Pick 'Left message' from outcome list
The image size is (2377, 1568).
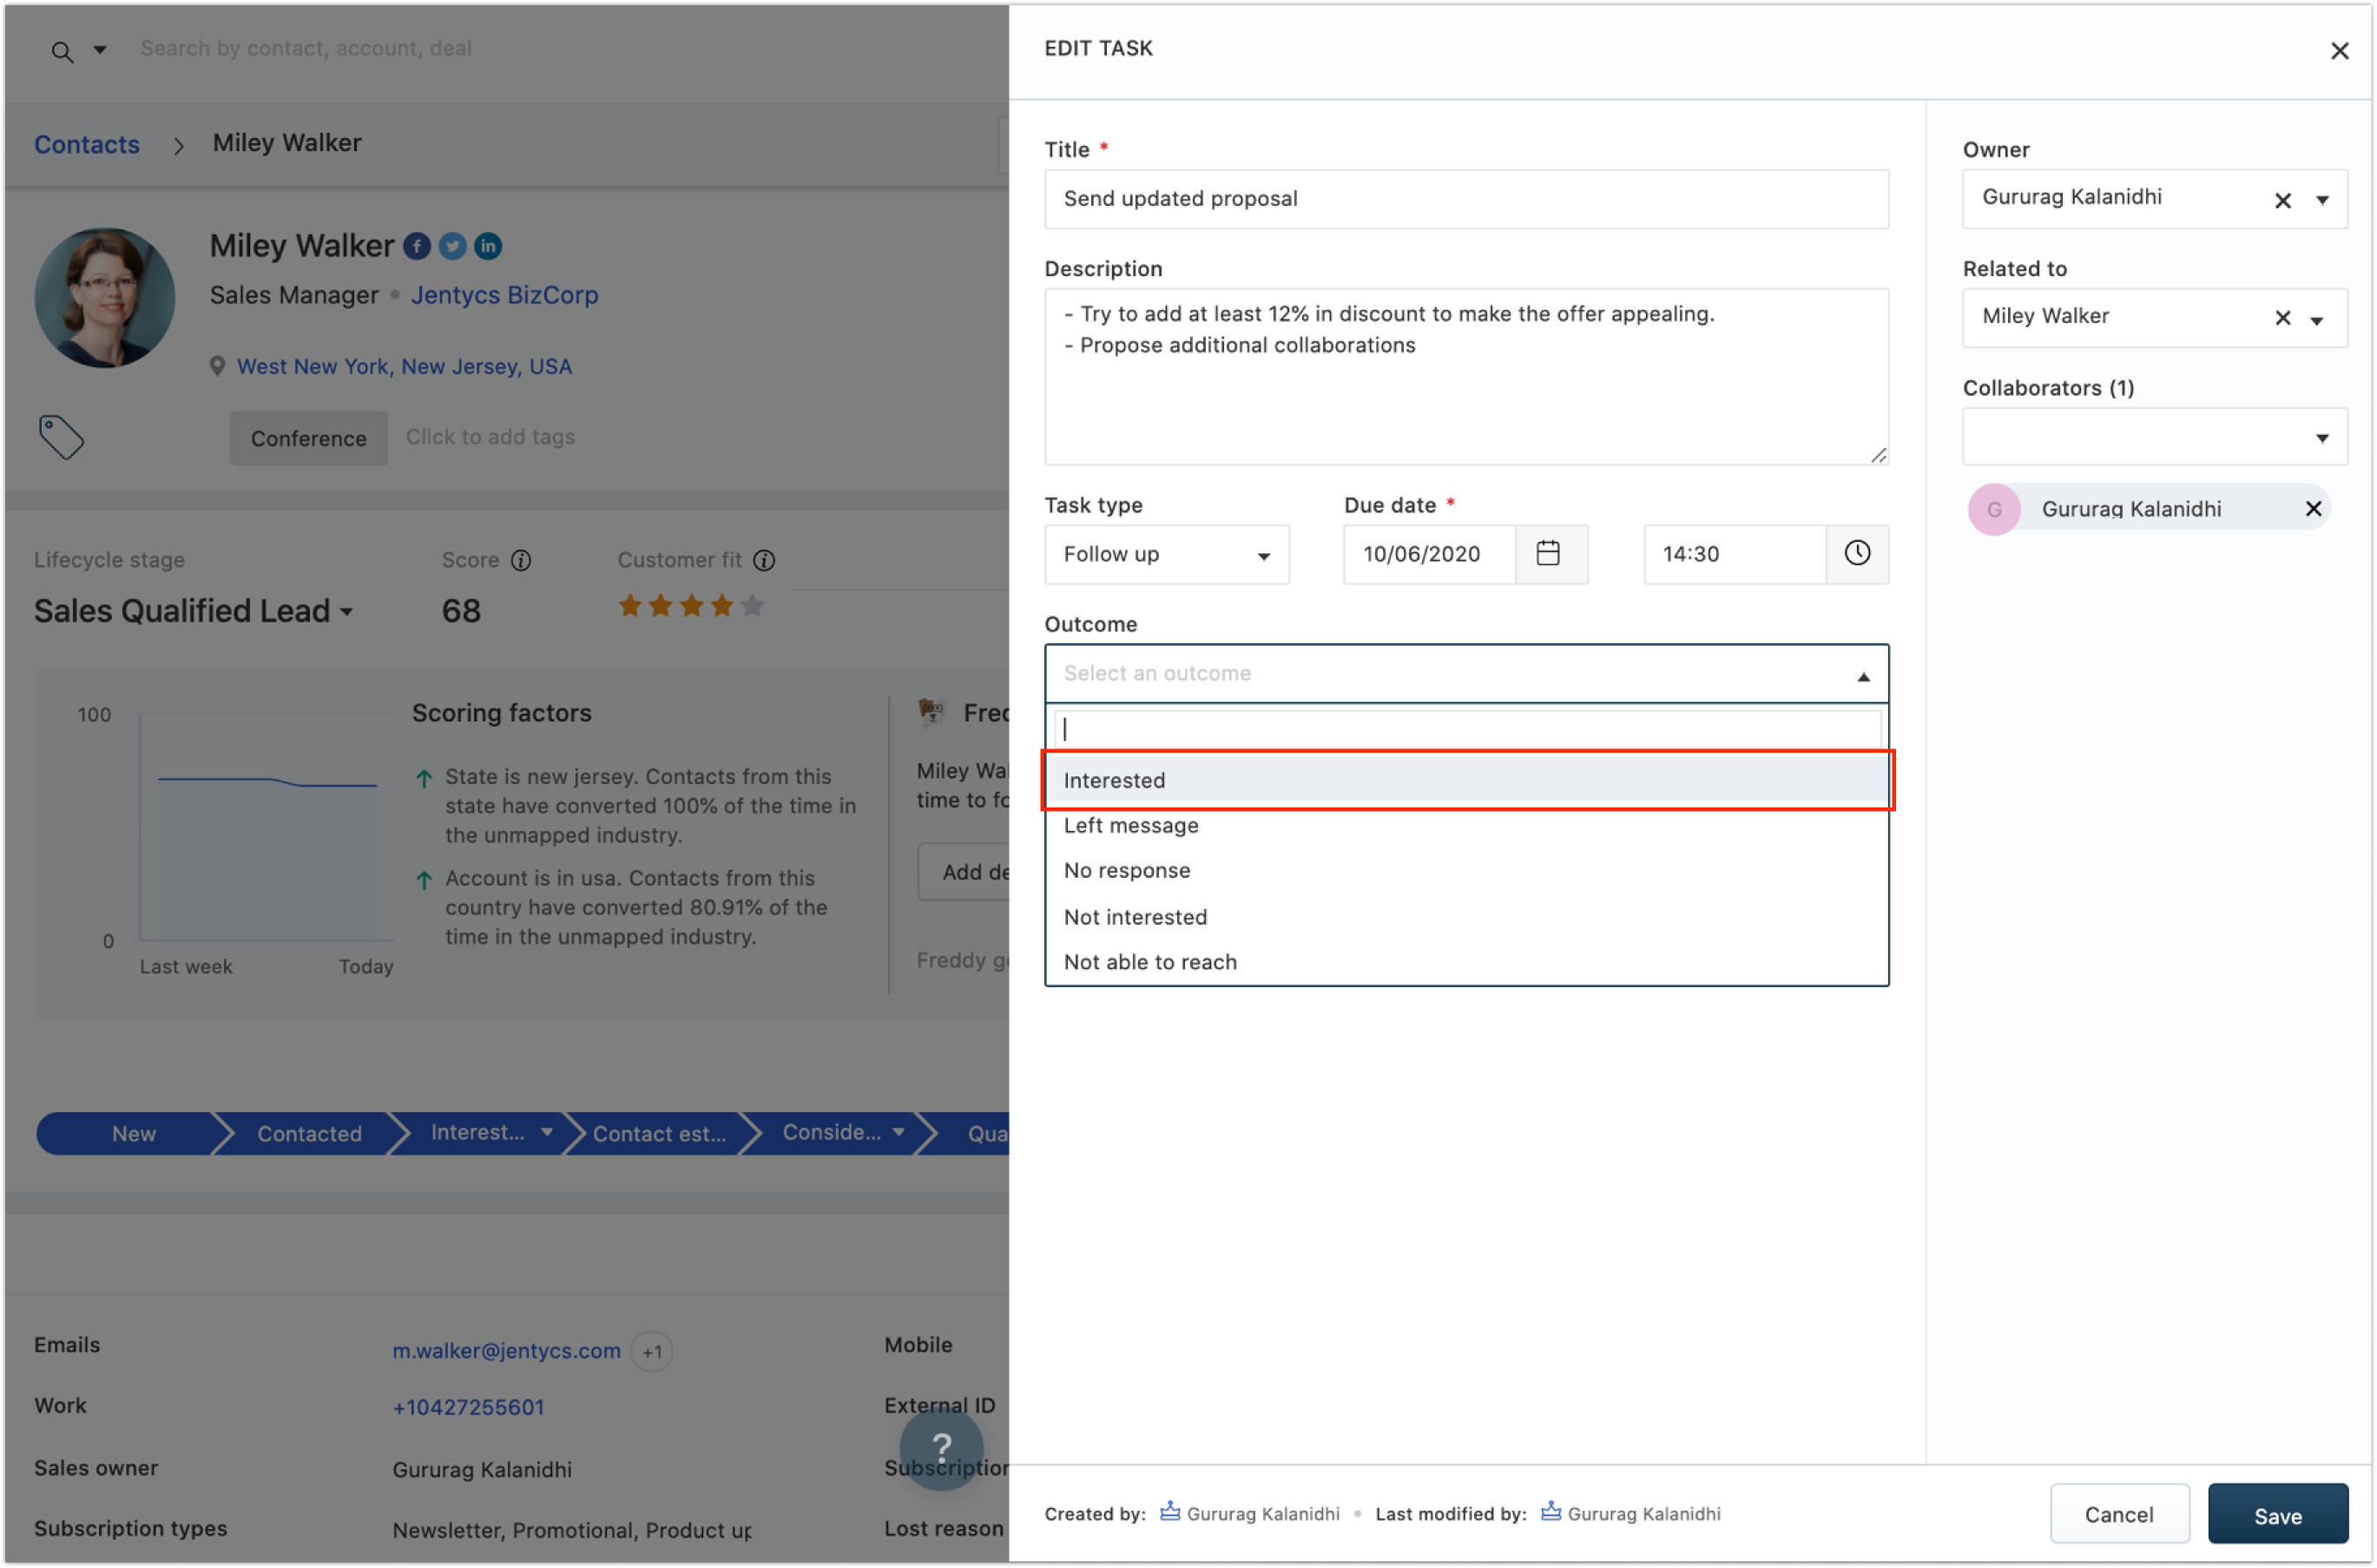coord(1131,825)
